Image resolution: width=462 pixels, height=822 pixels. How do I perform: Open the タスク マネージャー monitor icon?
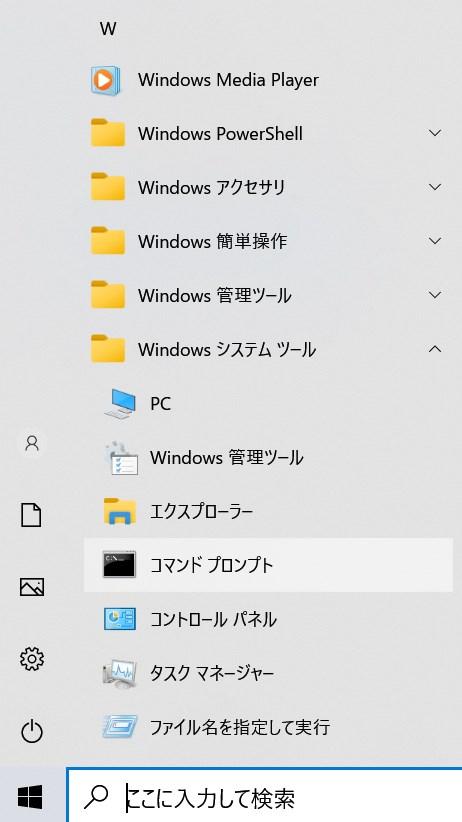pos(120,673)
